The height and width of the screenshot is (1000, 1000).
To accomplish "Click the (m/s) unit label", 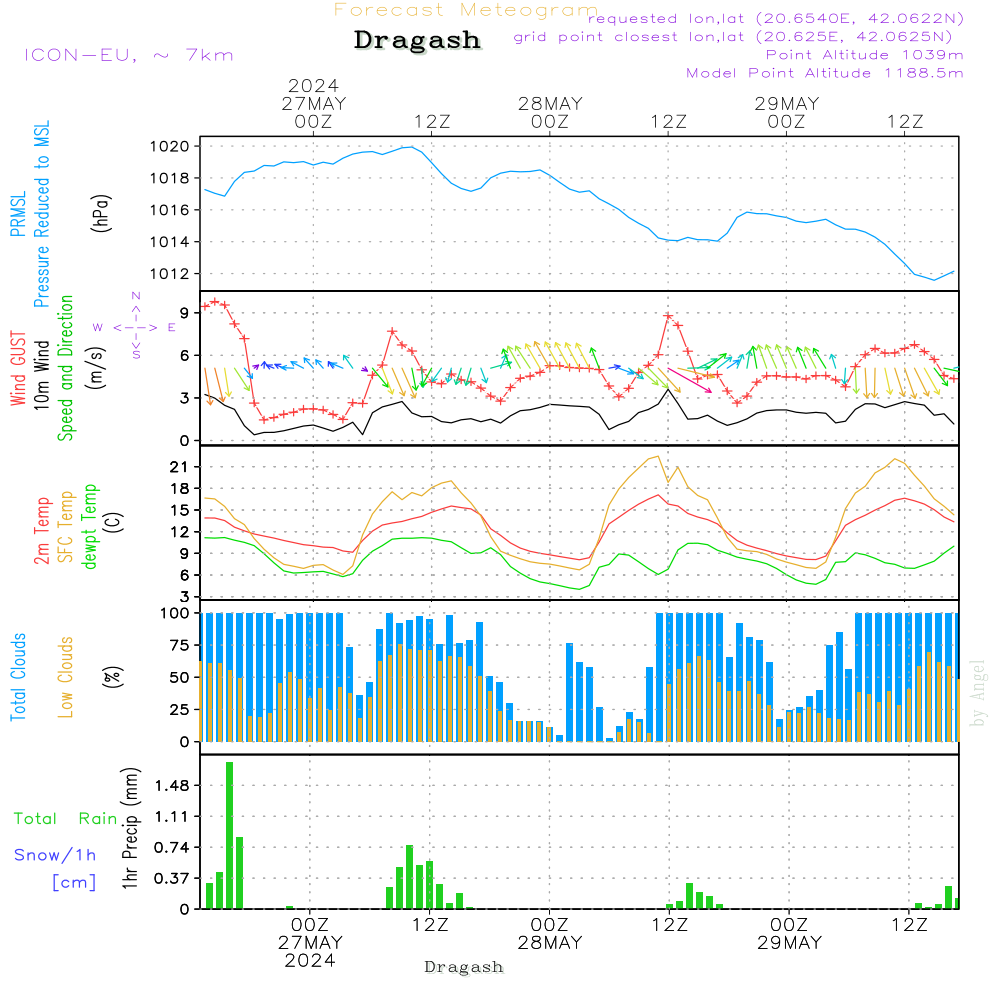I will click(x=97, y=368).
